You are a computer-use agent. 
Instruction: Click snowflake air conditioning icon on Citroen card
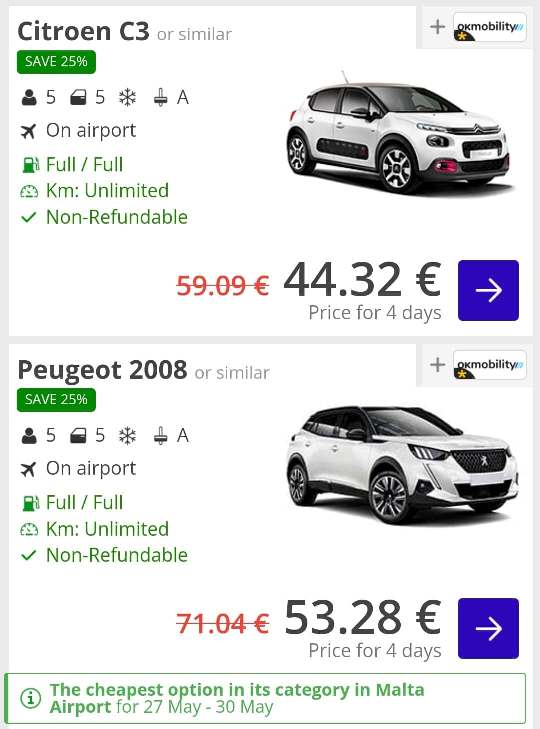click(x=127, y=98)
